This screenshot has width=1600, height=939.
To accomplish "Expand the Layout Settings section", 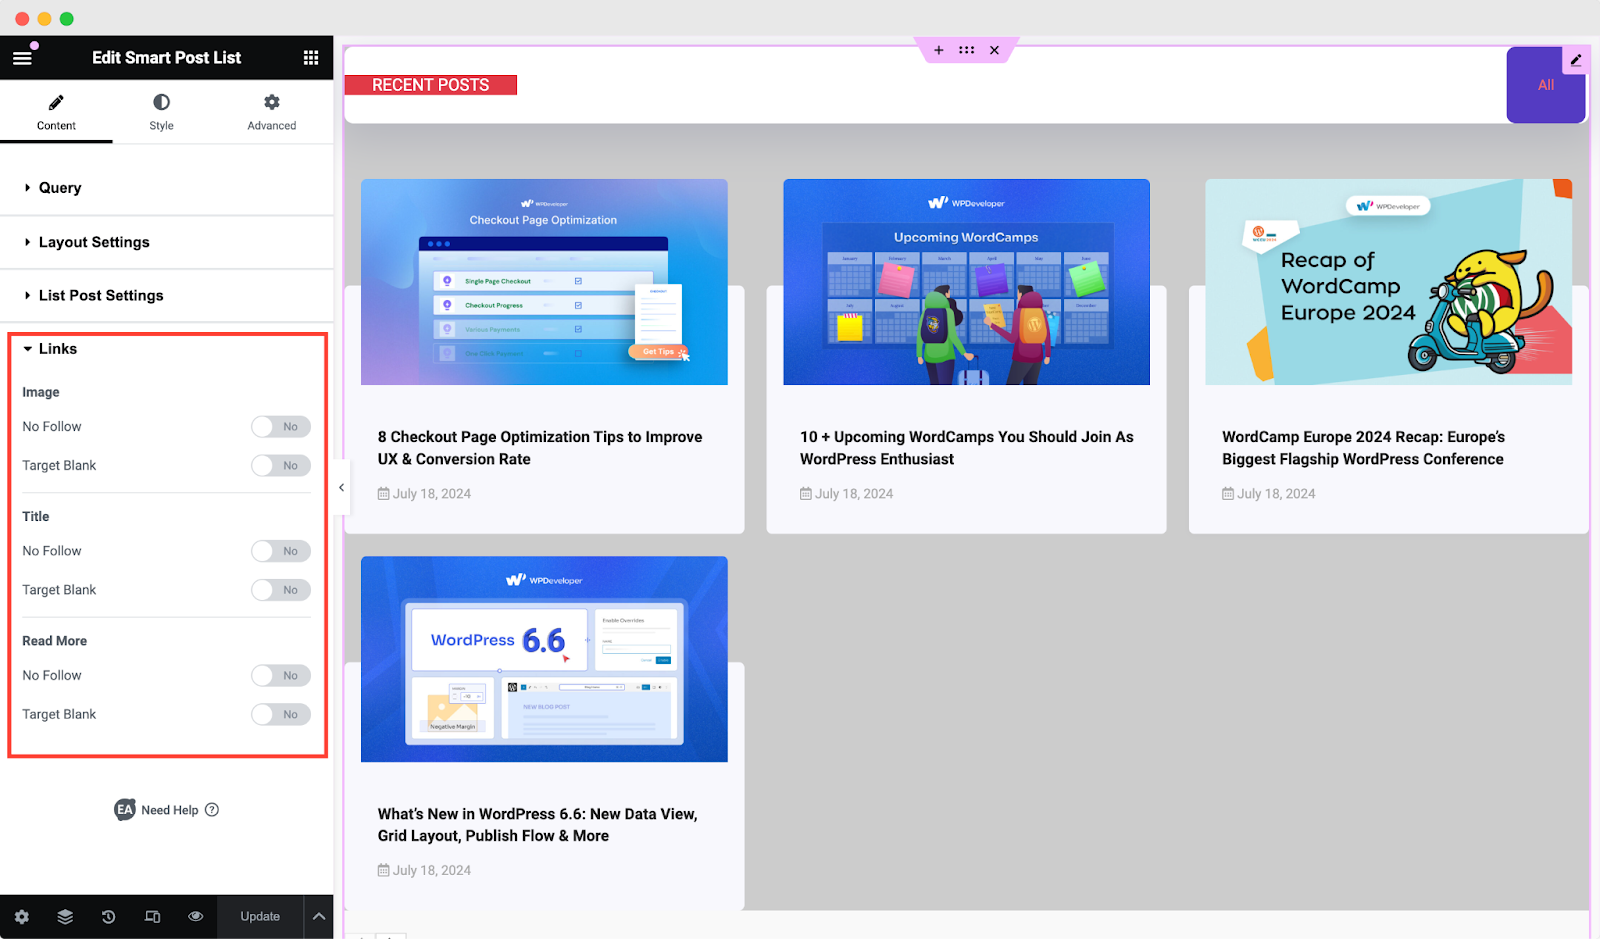I will pos(166,242).
